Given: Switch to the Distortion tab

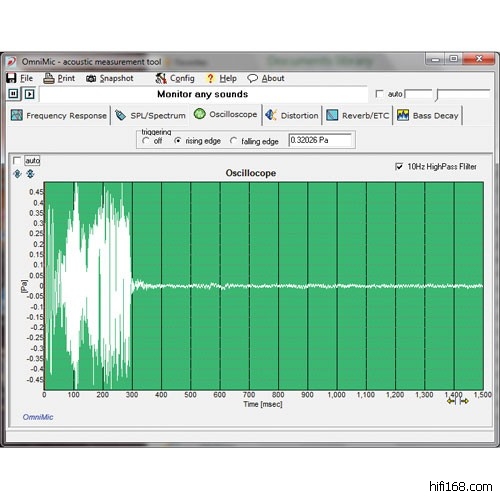Looking at the screenshot, I should (x=292, y=115).
